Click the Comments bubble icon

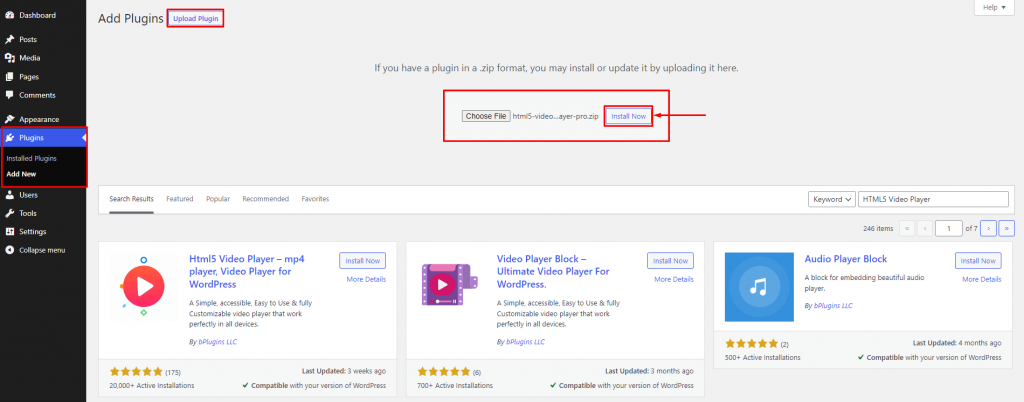9,95
